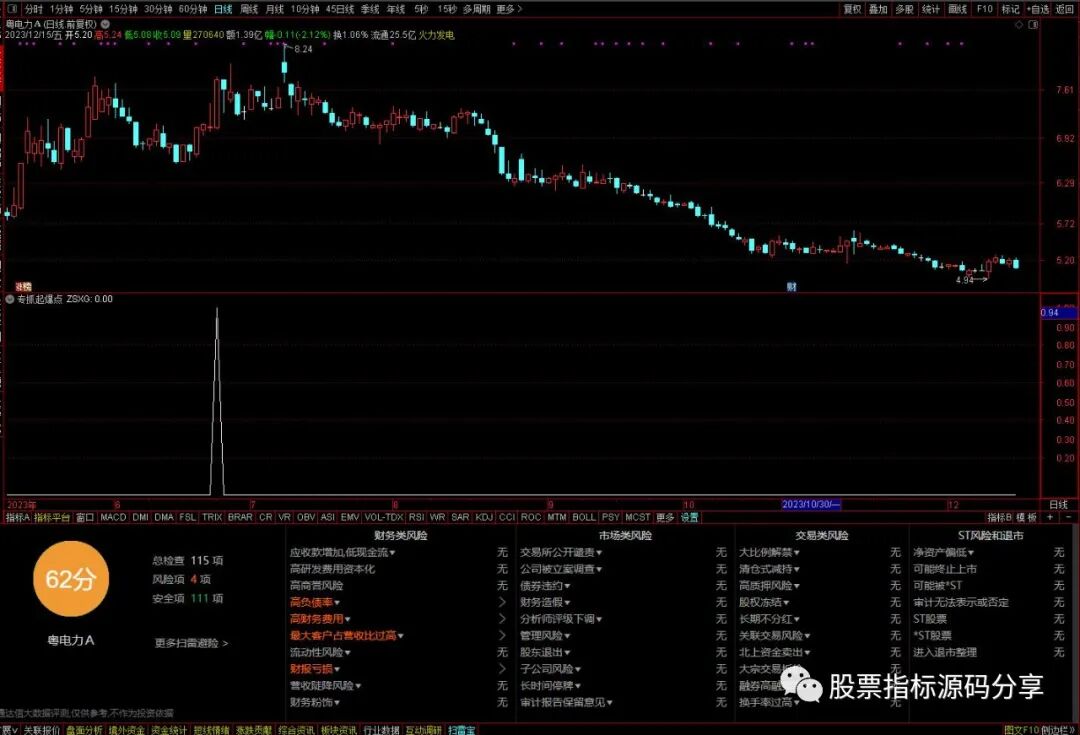Click 指标B in indicator bar
Viewport: 1080px width, 735px height.
click(x=999, y=517)
